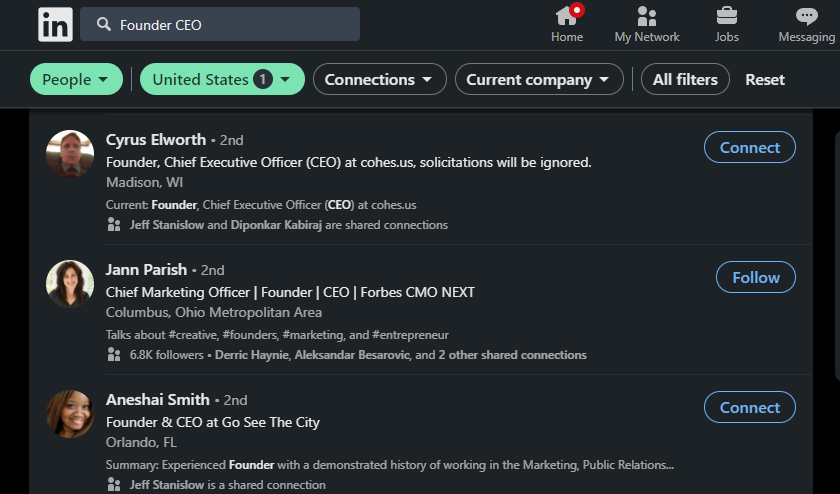Click the search magnifier icon

pyautogui.click(x=102, y=24)
